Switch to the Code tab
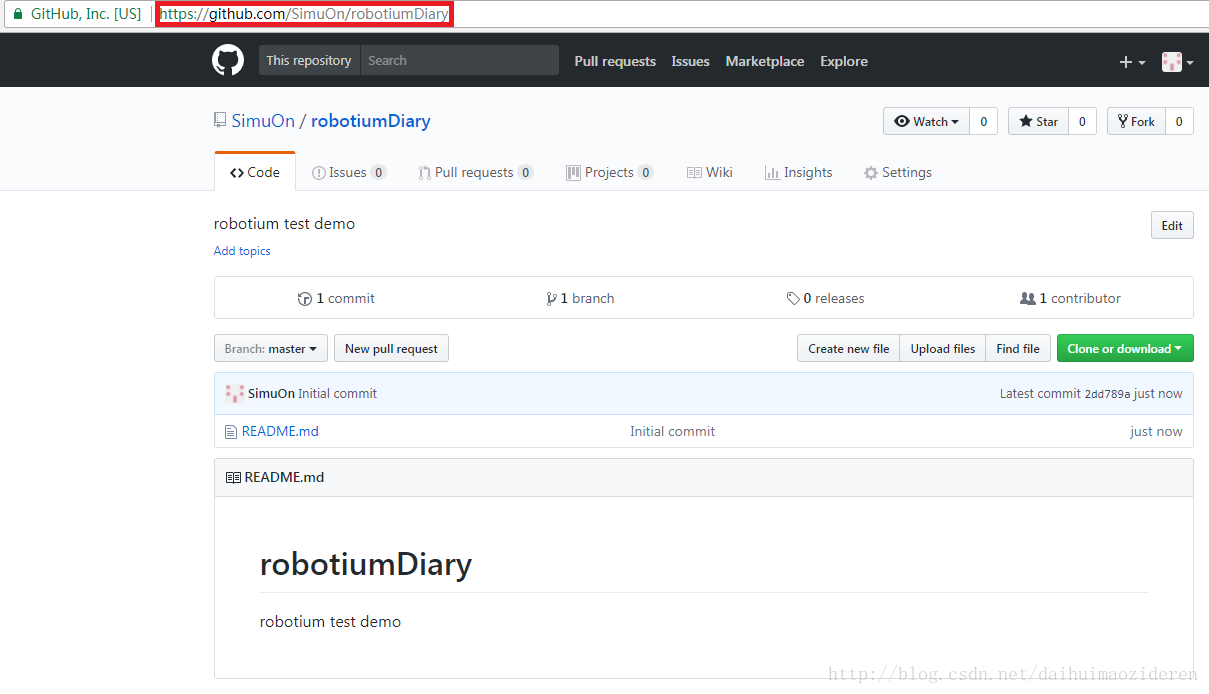The height and width of the screenshot is (694, 1209). [x=255, y=172]
